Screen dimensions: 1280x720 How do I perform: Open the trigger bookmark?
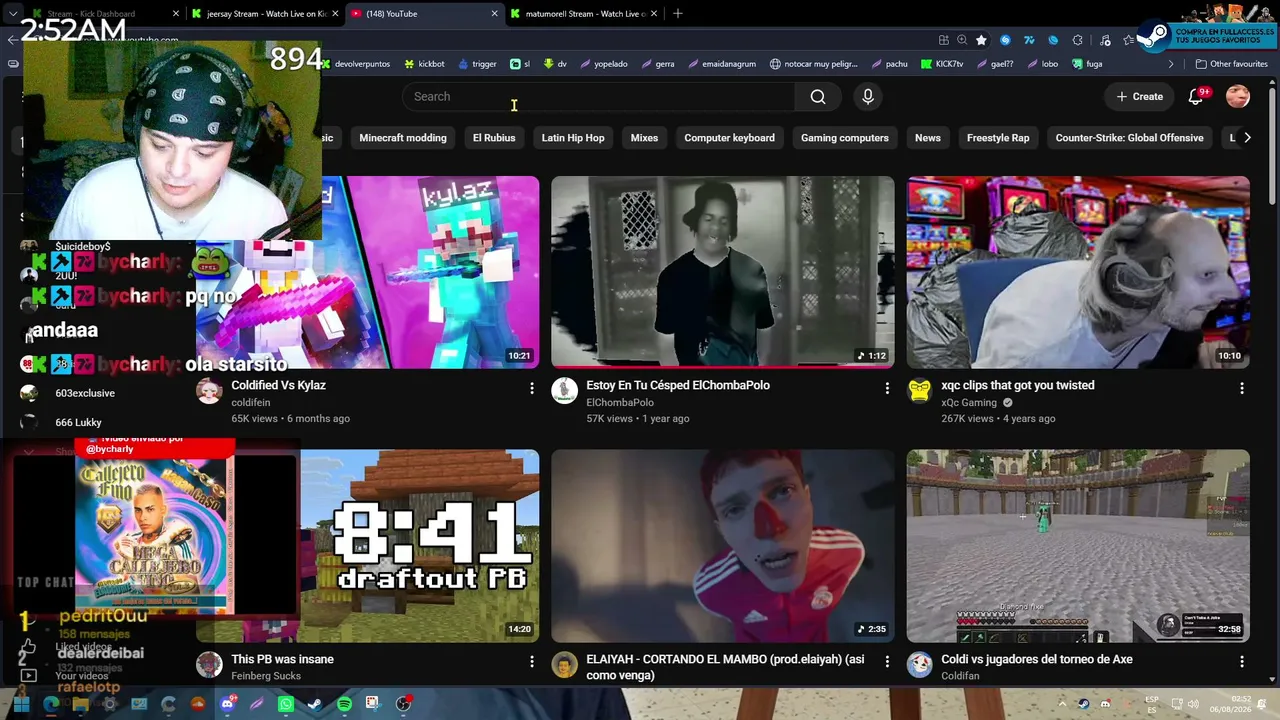pos(477,64)
